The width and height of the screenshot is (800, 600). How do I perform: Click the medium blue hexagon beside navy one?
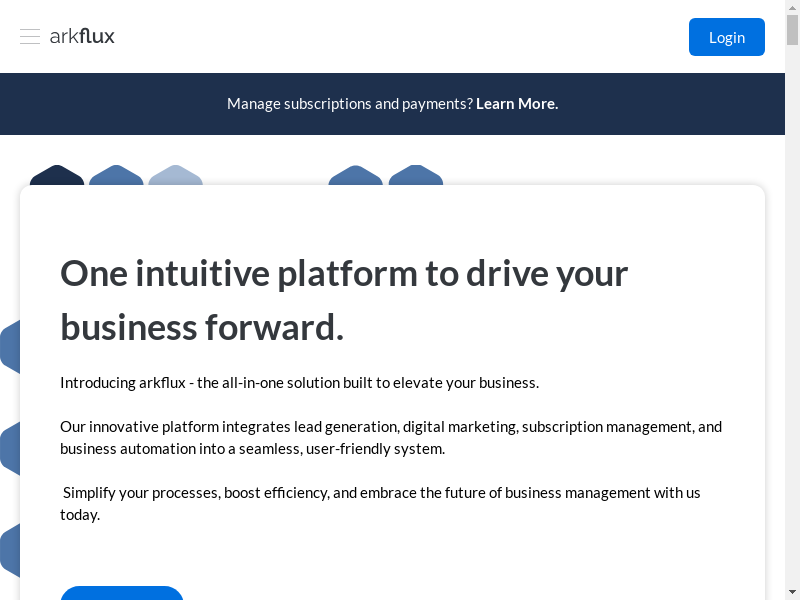(116, 176)
